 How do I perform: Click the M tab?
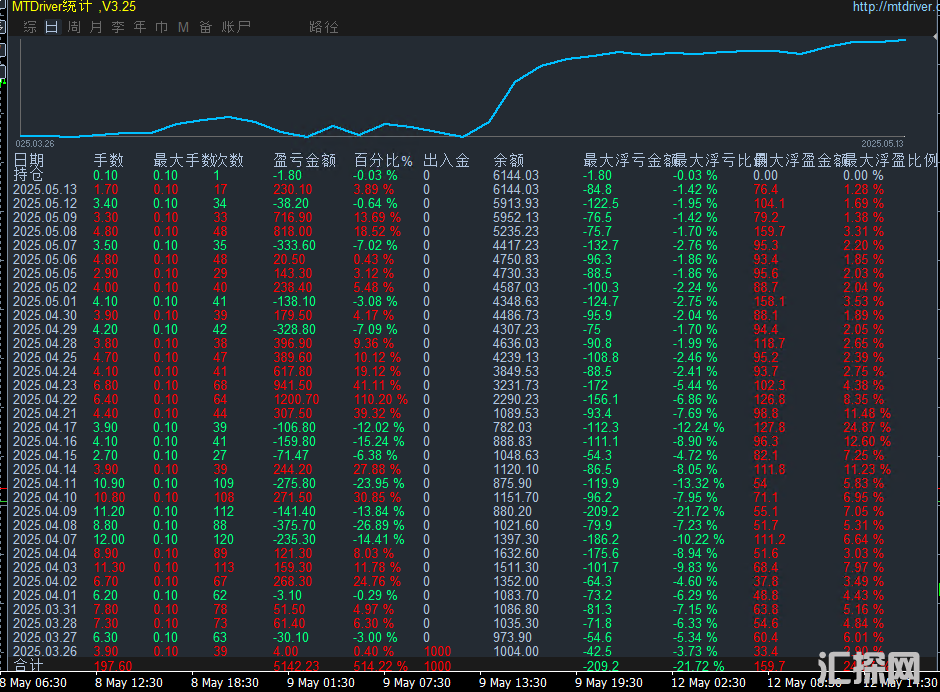pos(183,27)
